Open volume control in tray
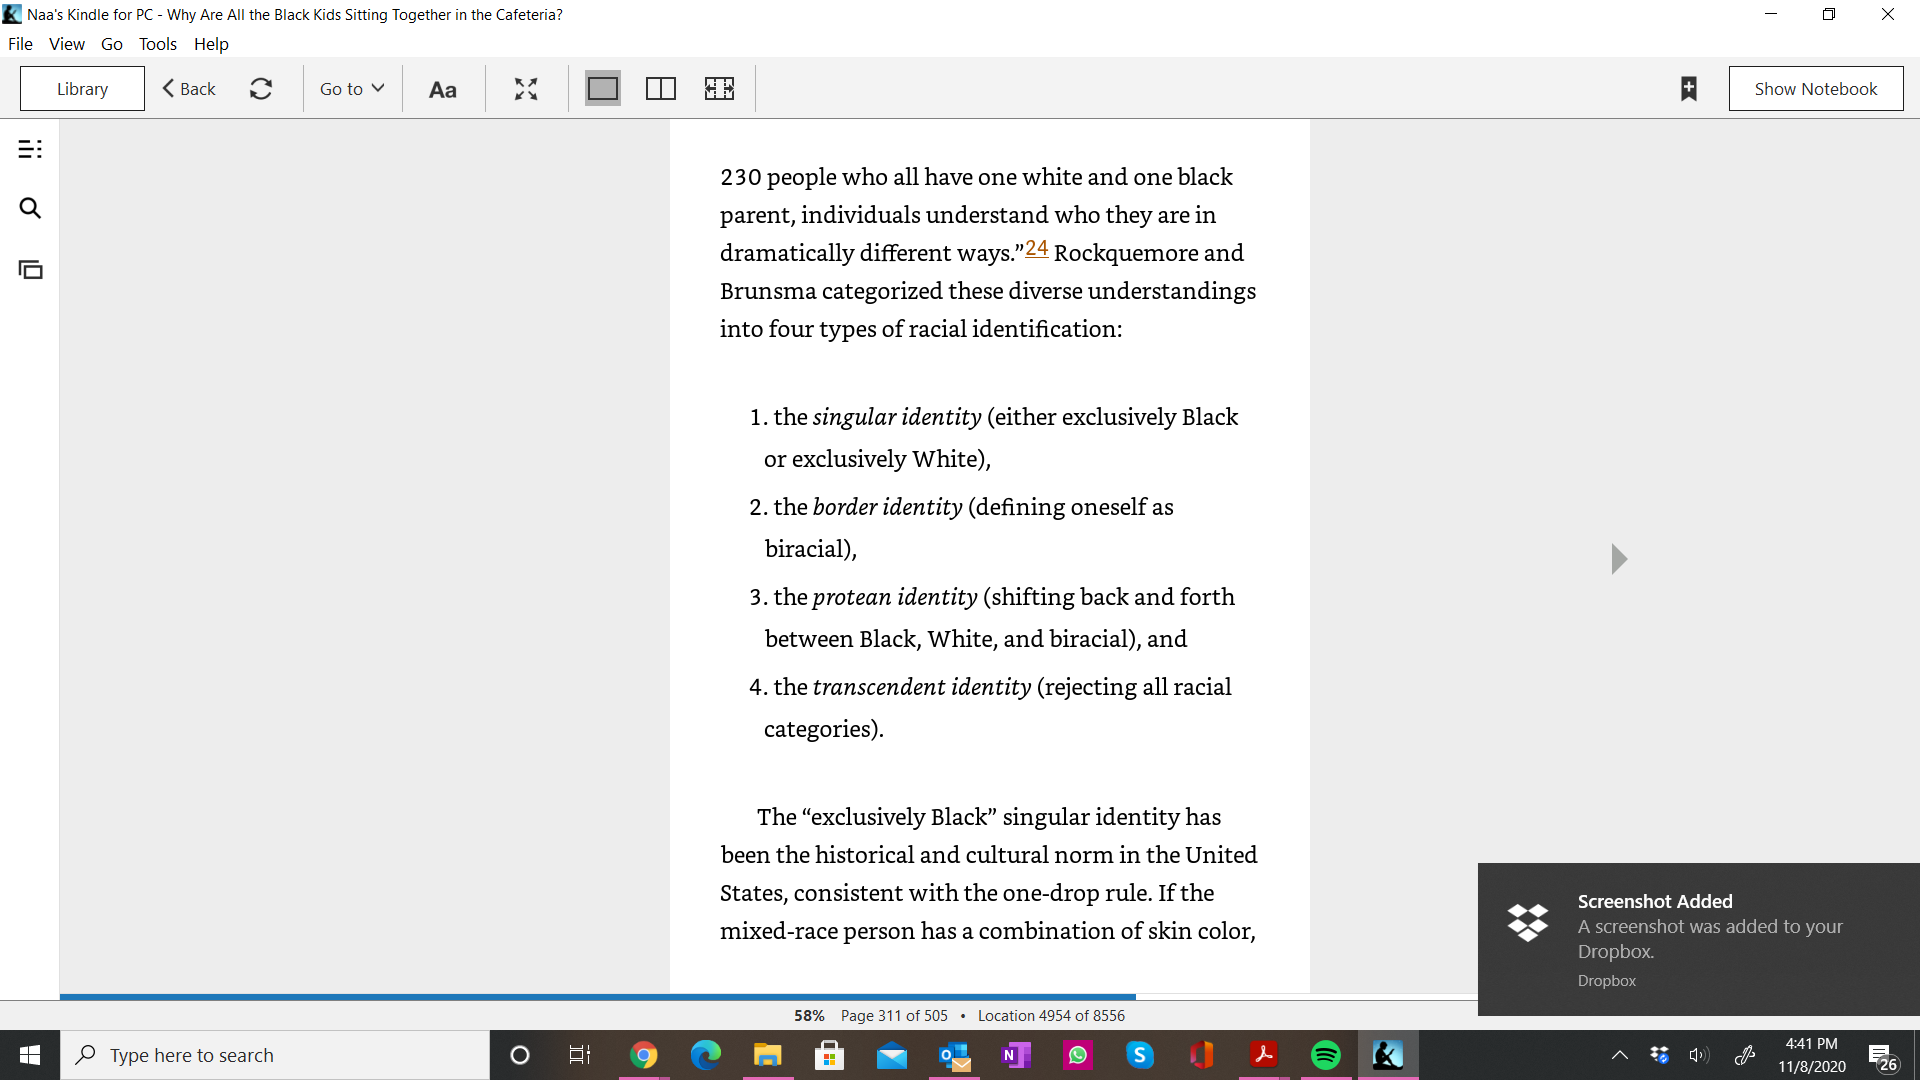The width and height of the screenshot is (1920, 1080). click(1699, 1055)
